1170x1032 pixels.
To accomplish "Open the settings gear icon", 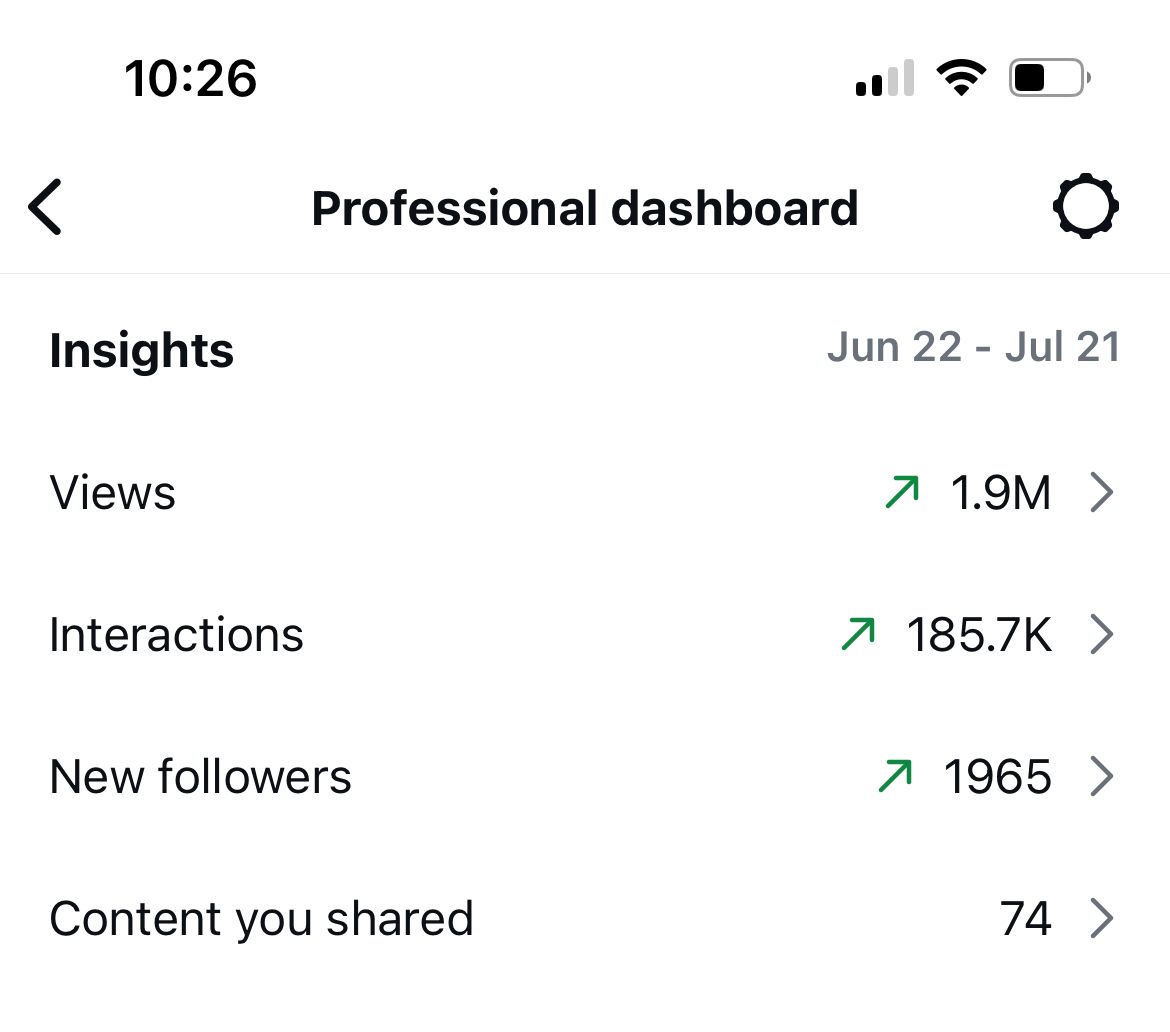I will point(1085,208).
